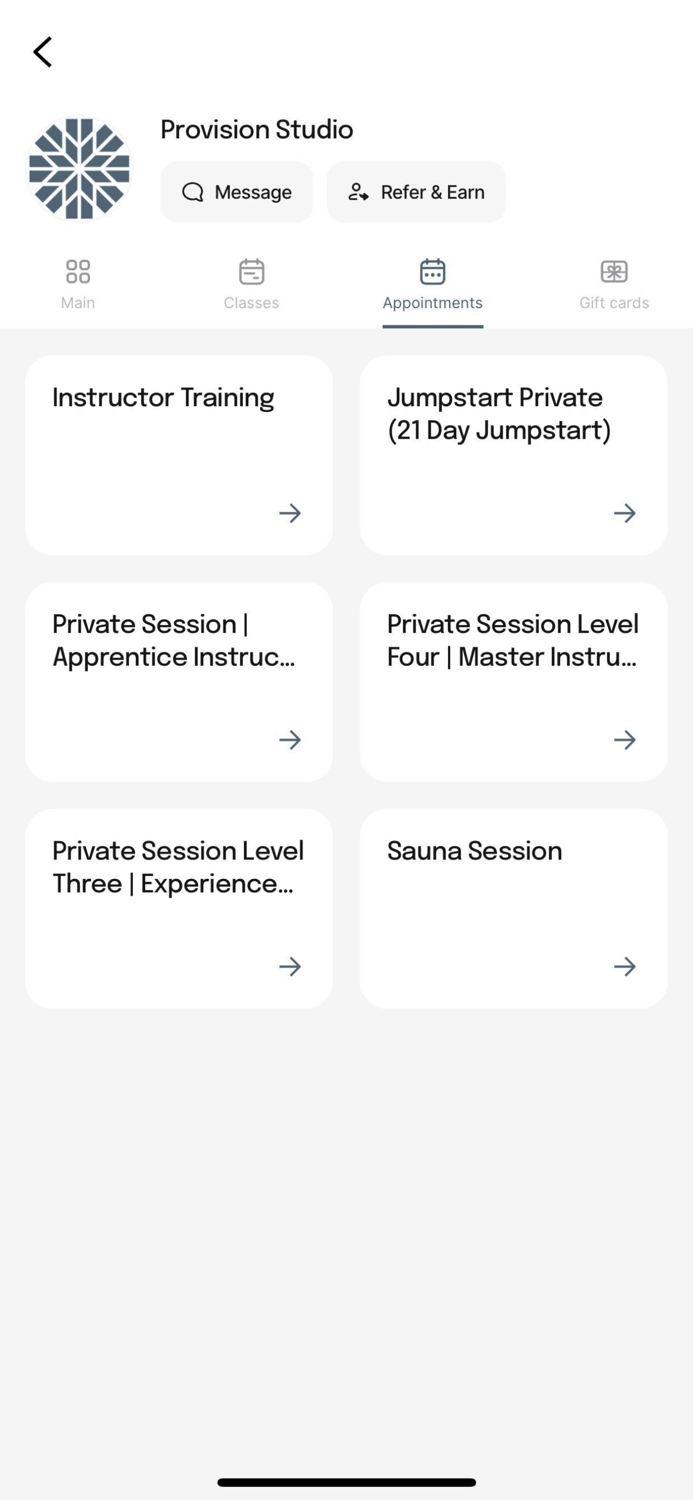Select the Sauna Session appointment card

(513, 908)
